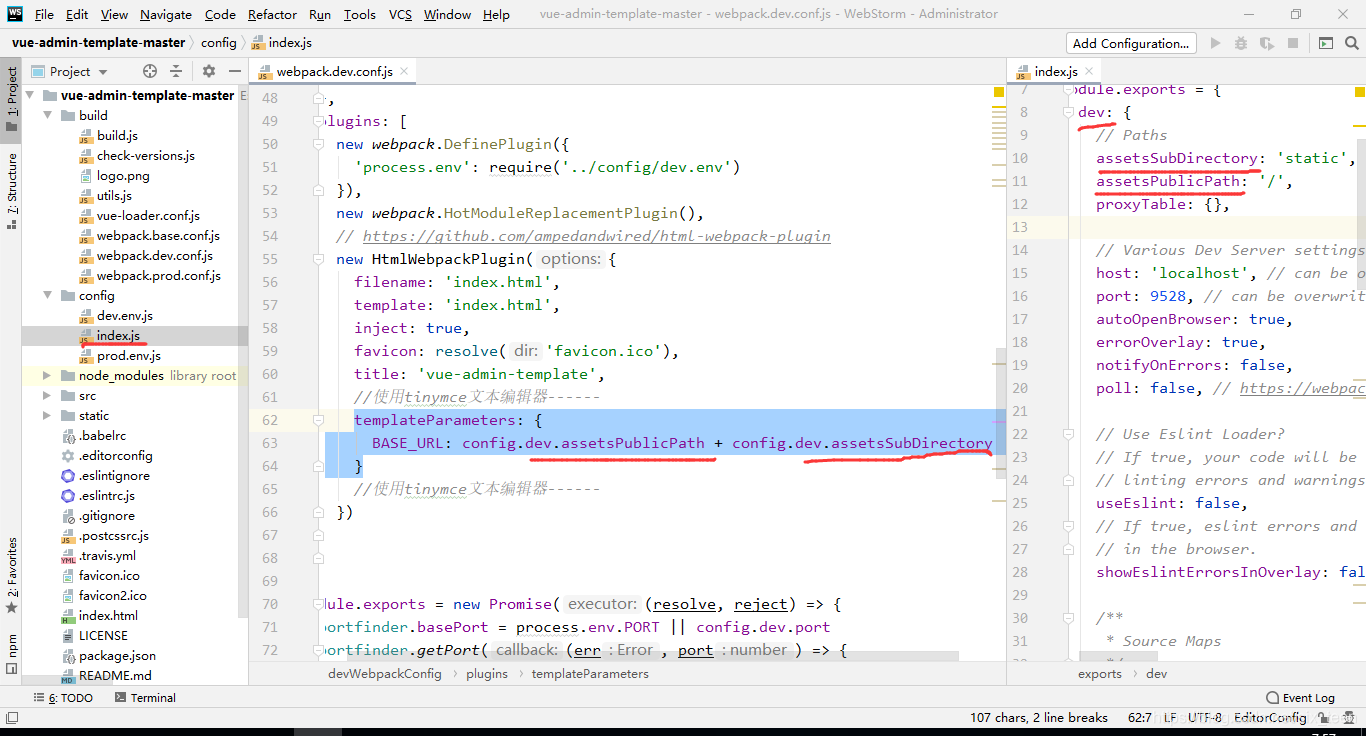This screenshot has height=736, width=1366.
Task: Click the Stop square icon
Action: (x=1293, y=43)
